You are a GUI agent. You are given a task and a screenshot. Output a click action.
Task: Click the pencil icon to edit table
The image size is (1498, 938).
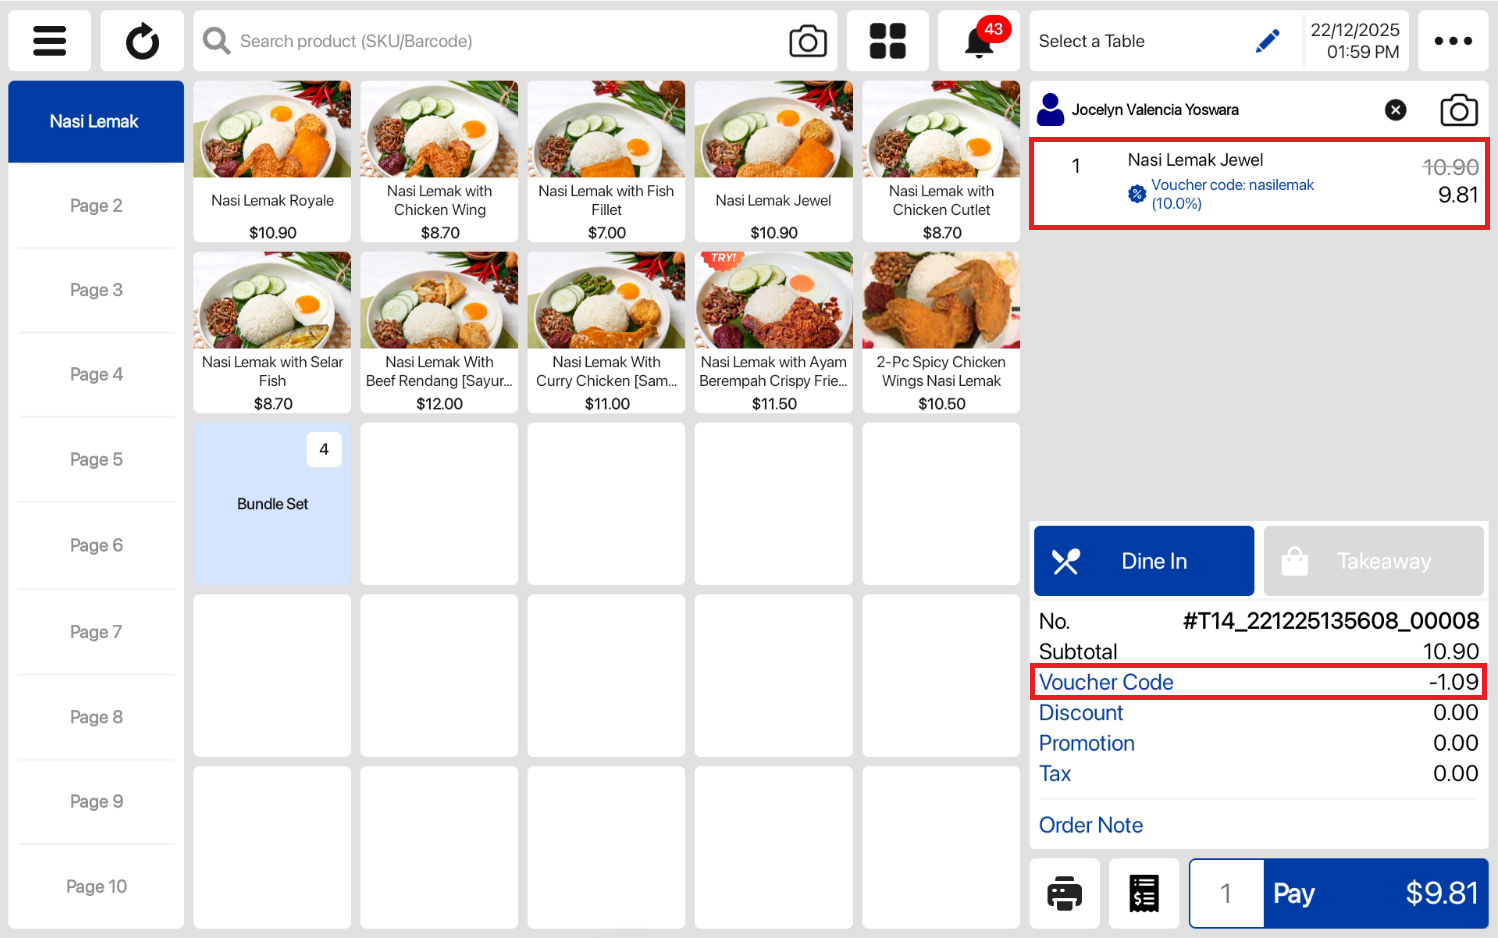1267,41
